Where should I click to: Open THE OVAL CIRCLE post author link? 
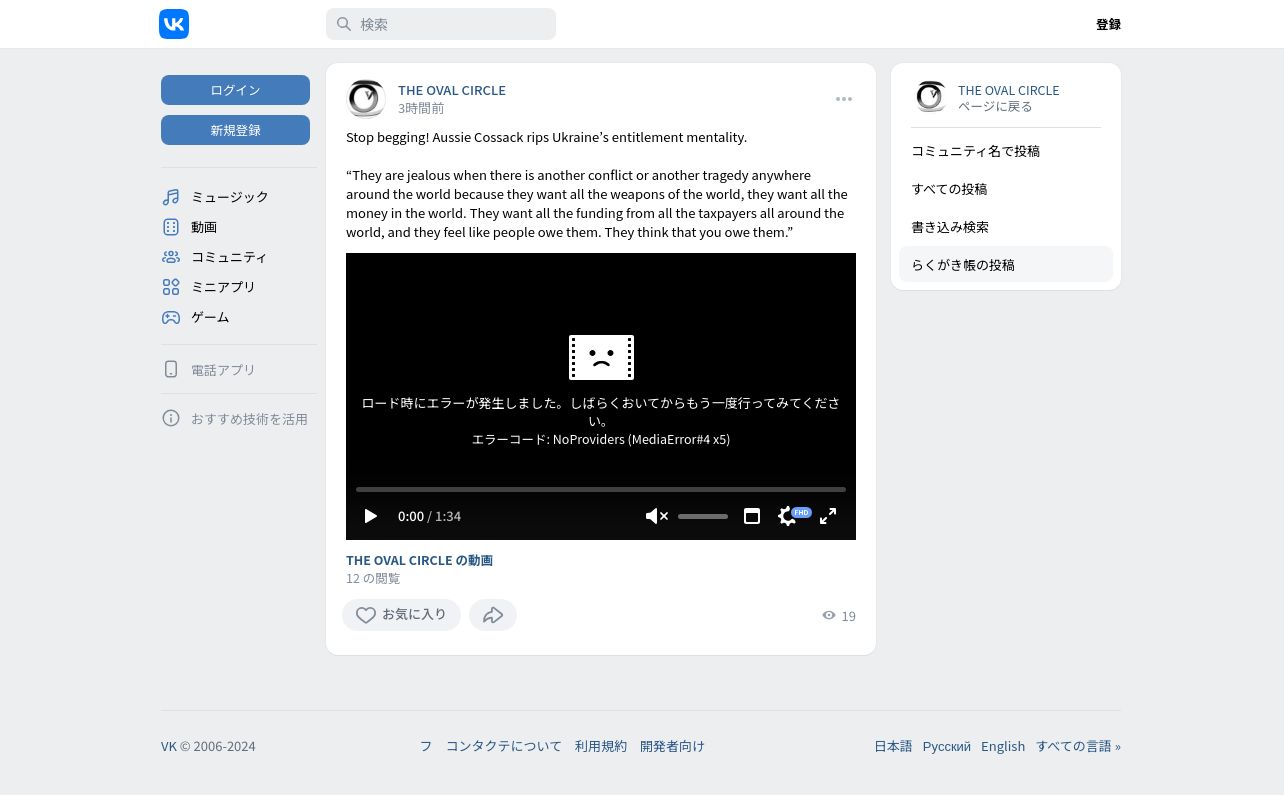(x=452, y=90)
